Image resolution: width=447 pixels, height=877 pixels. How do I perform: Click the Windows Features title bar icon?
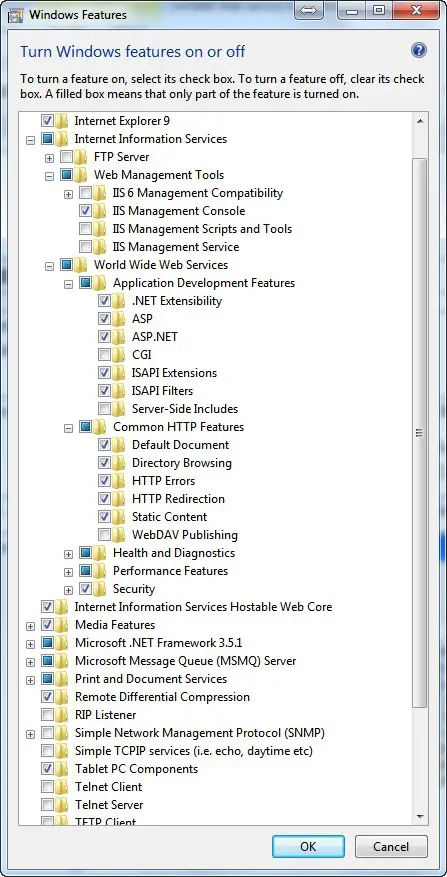16,13
